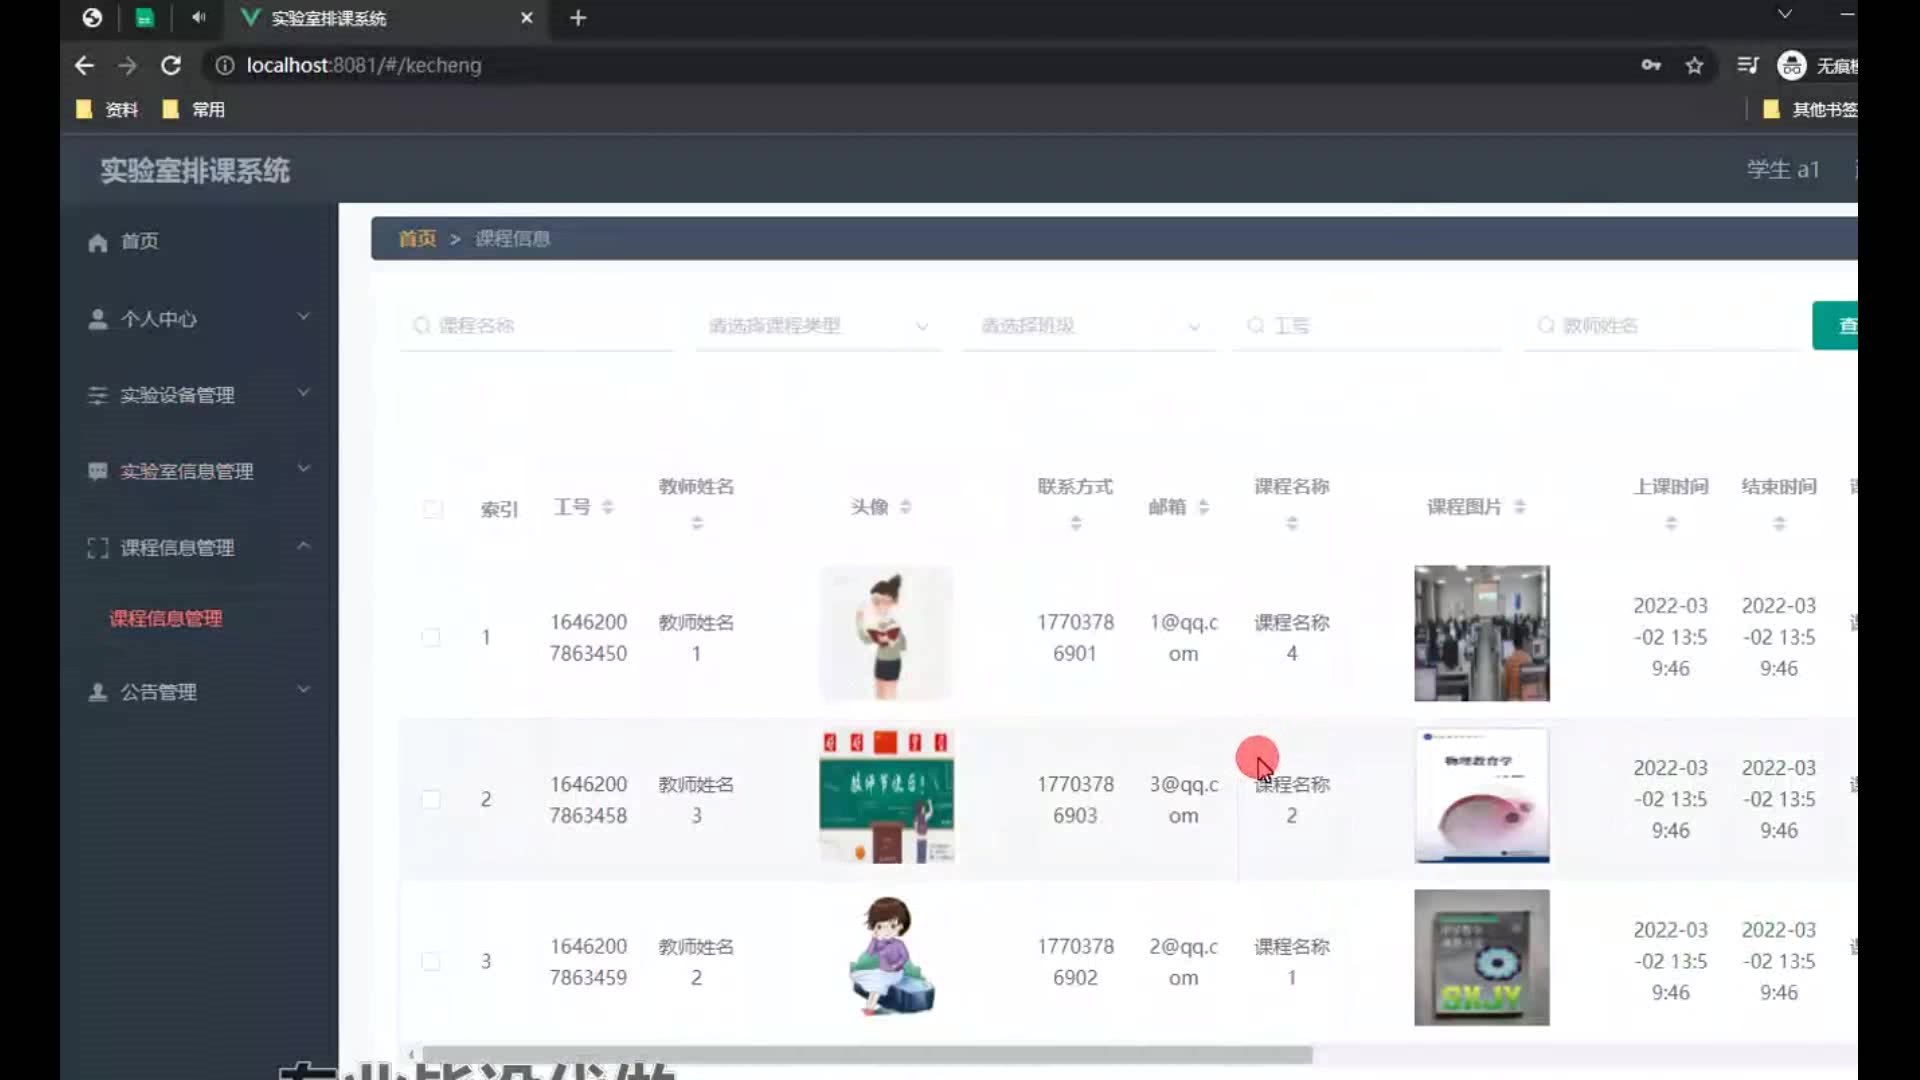Screen dimensions: 1920x1080
Task: Open the 资料 bookmark folder
Action: pyautogui.click(x=108, y=109)
